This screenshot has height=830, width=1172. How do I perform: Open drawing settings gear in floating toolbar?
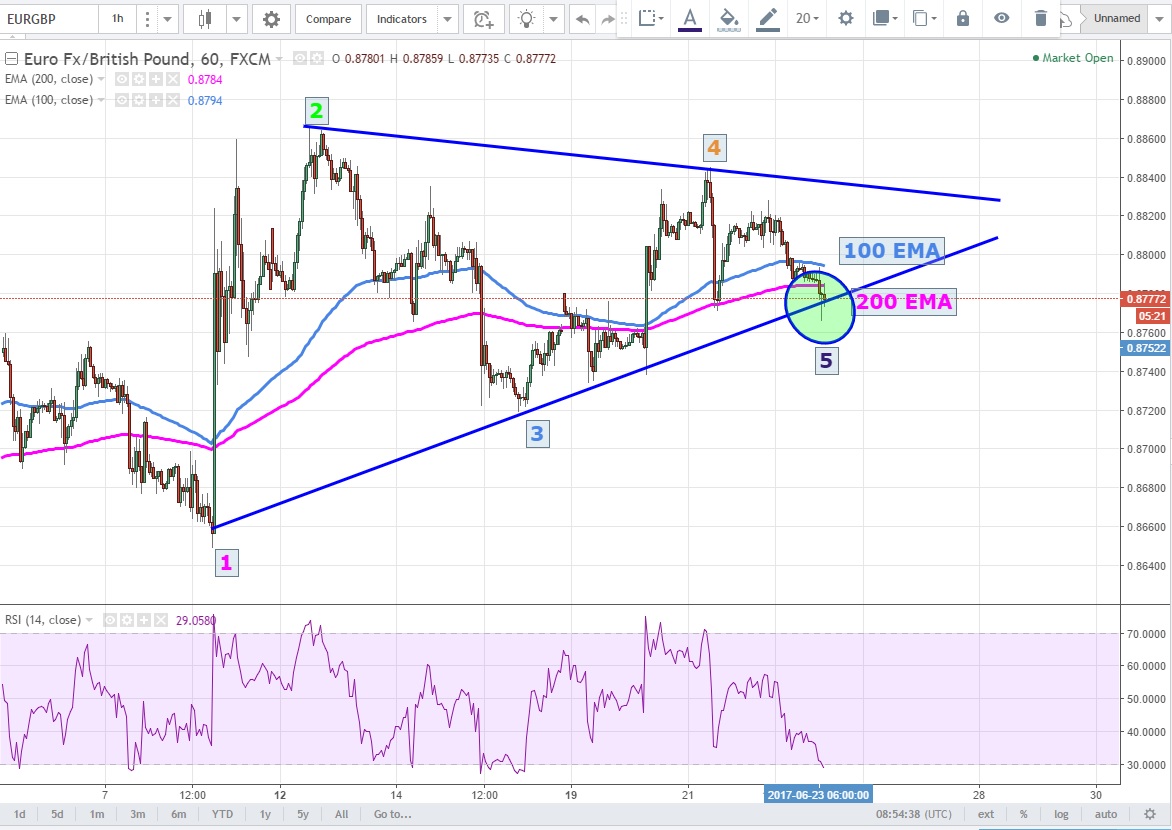[x=846, y=18]
